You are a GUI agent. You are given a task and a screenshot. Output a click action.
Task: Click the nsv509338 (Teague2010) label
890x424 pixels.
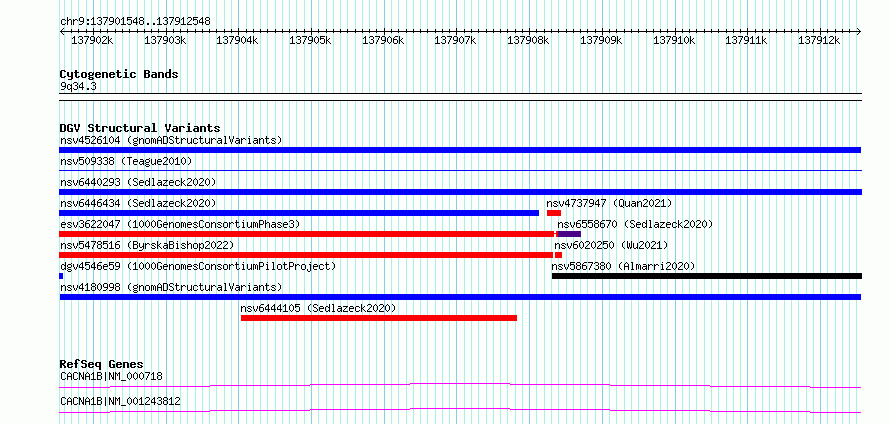tap(126, 161)
